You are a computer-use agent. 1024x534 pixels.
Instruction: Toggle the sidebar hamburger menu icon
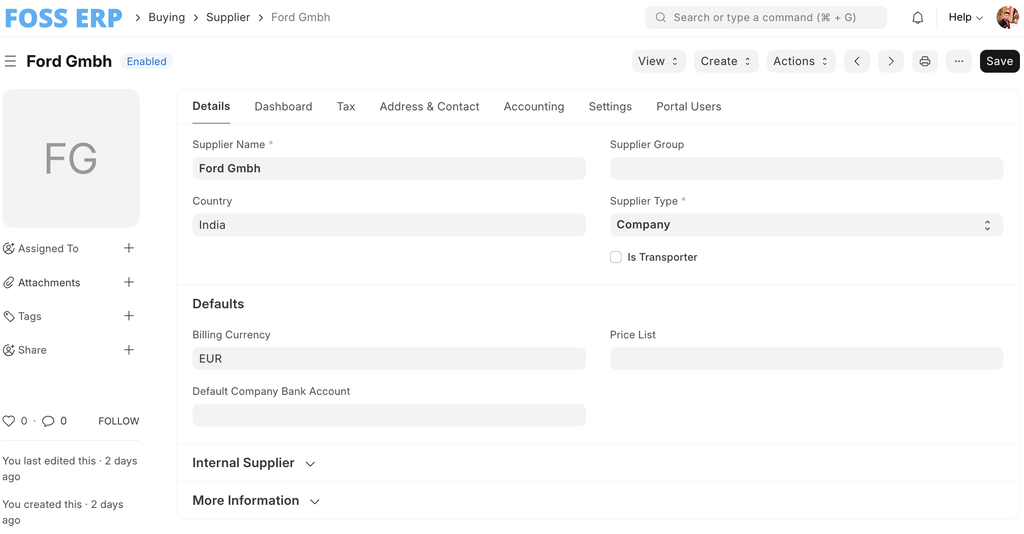(x=10, y=61)
